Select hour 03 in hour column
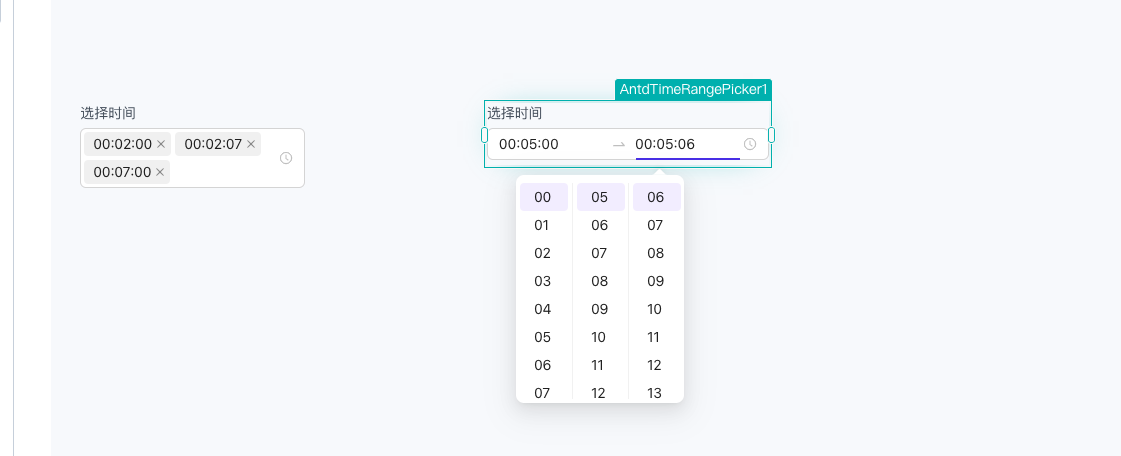1121x456 pixels. point(543,282)
